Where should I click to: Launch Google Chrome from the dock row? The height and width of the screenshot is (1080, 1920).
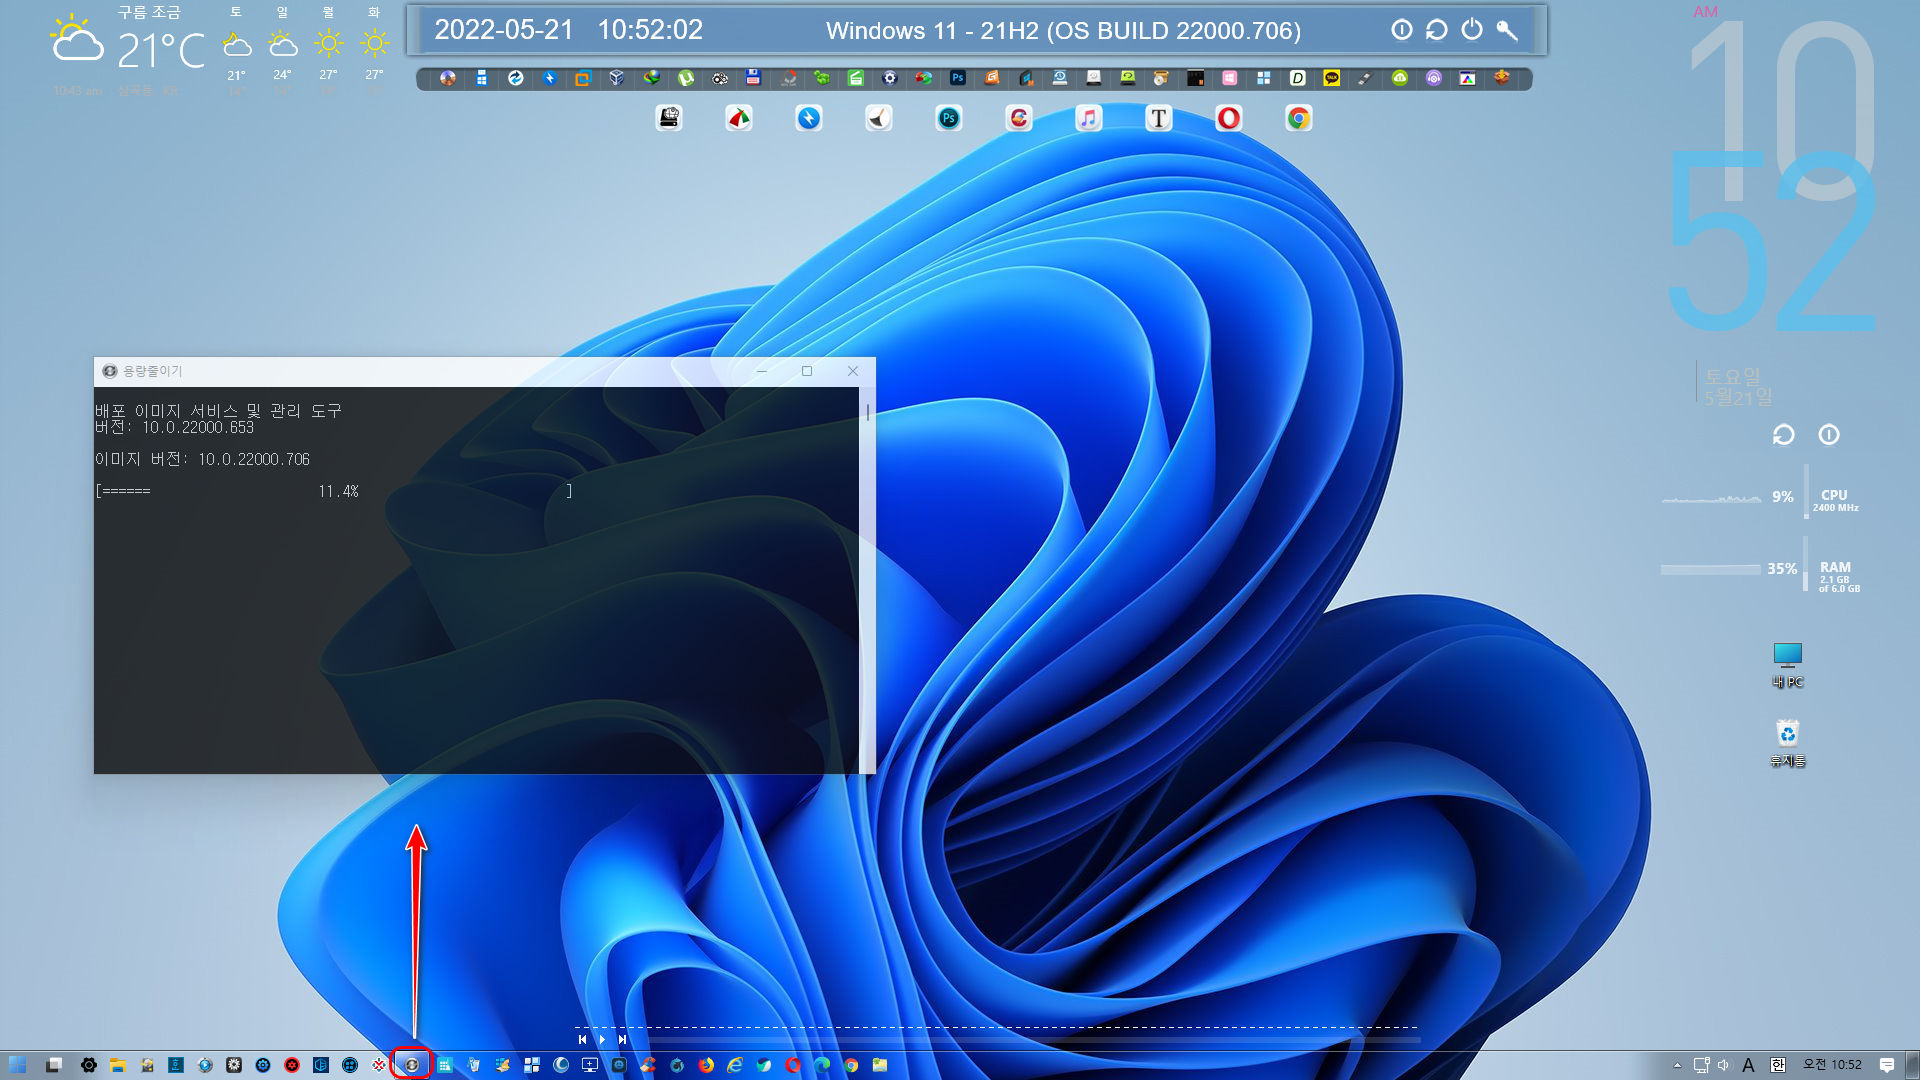[x=1298, y=119]
